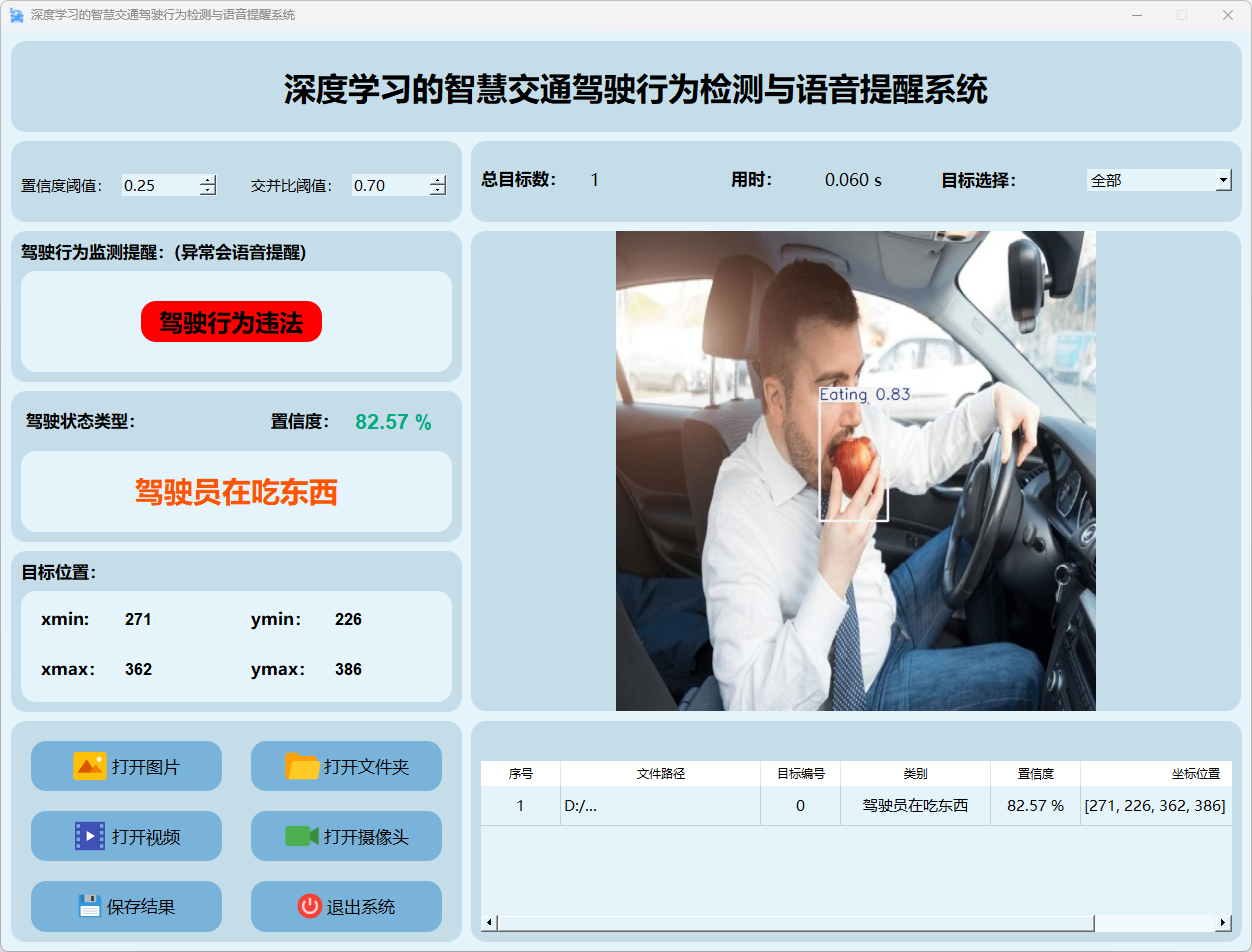The height and width of the screenshot is (952, 1252).
Task: Open the 目标选择 dropdown arrow
Action: coord(1223,180)
